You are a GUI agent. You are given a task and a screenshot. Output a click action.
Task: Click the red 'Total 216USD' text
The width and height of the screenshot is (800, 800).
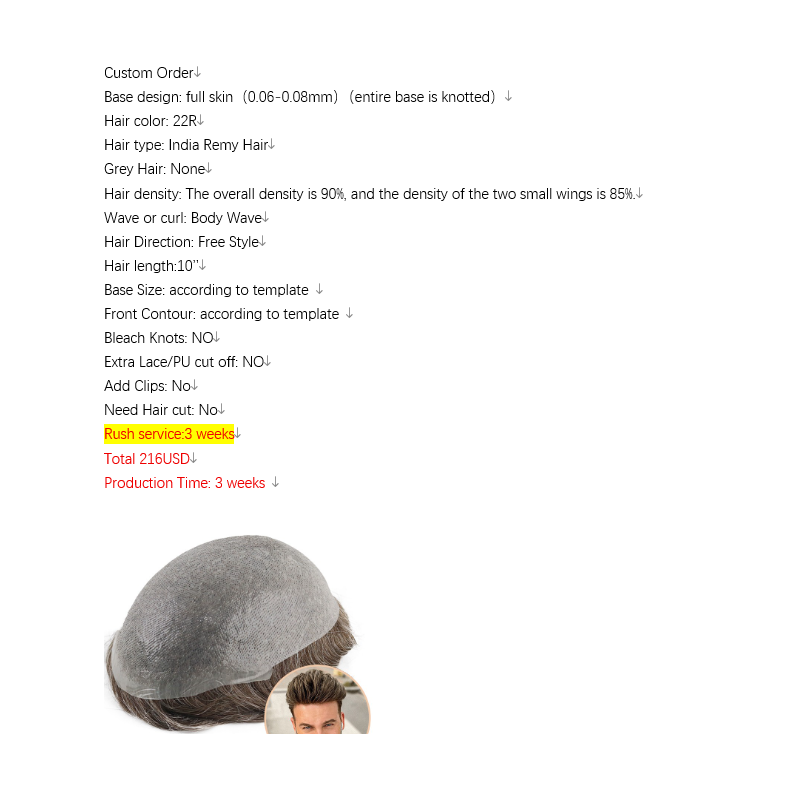[x=147, y=459]
